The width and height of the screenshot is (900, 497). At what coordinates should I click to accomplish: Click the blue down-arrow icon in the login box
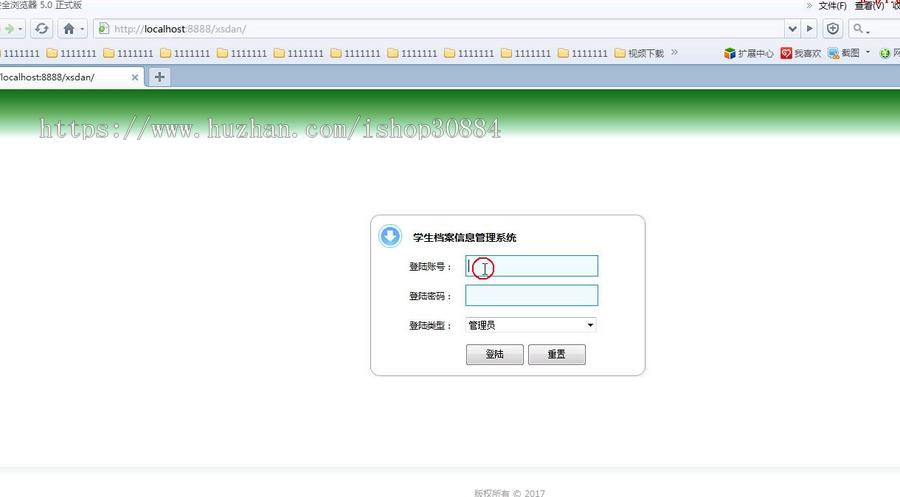pos(390,236)
